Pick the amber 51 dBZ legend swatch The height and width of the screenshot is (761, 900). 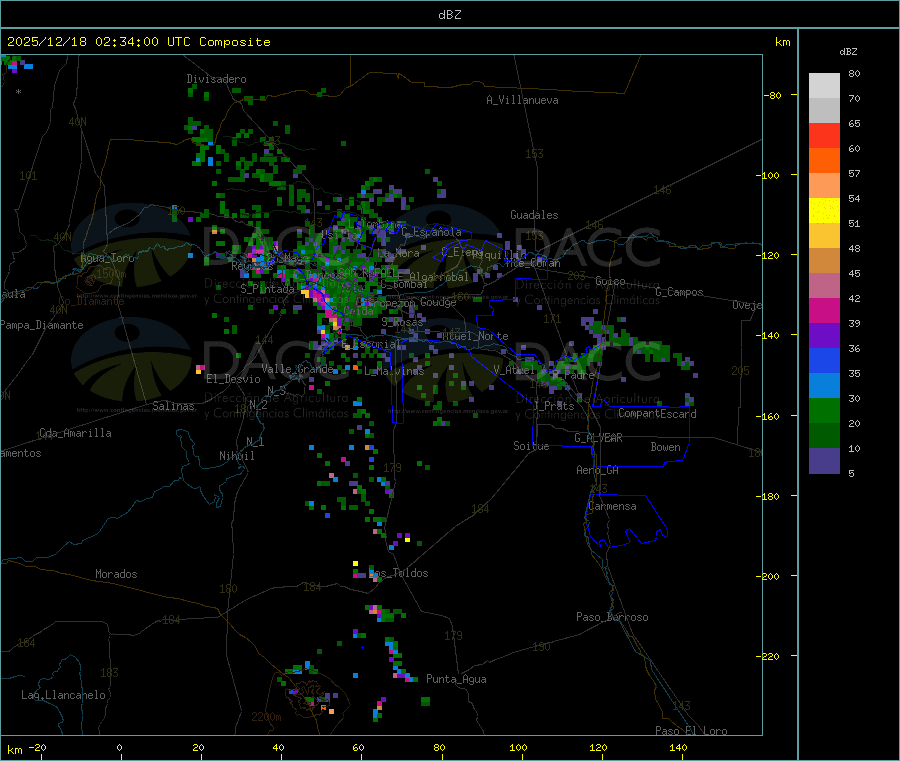point(824,236)
